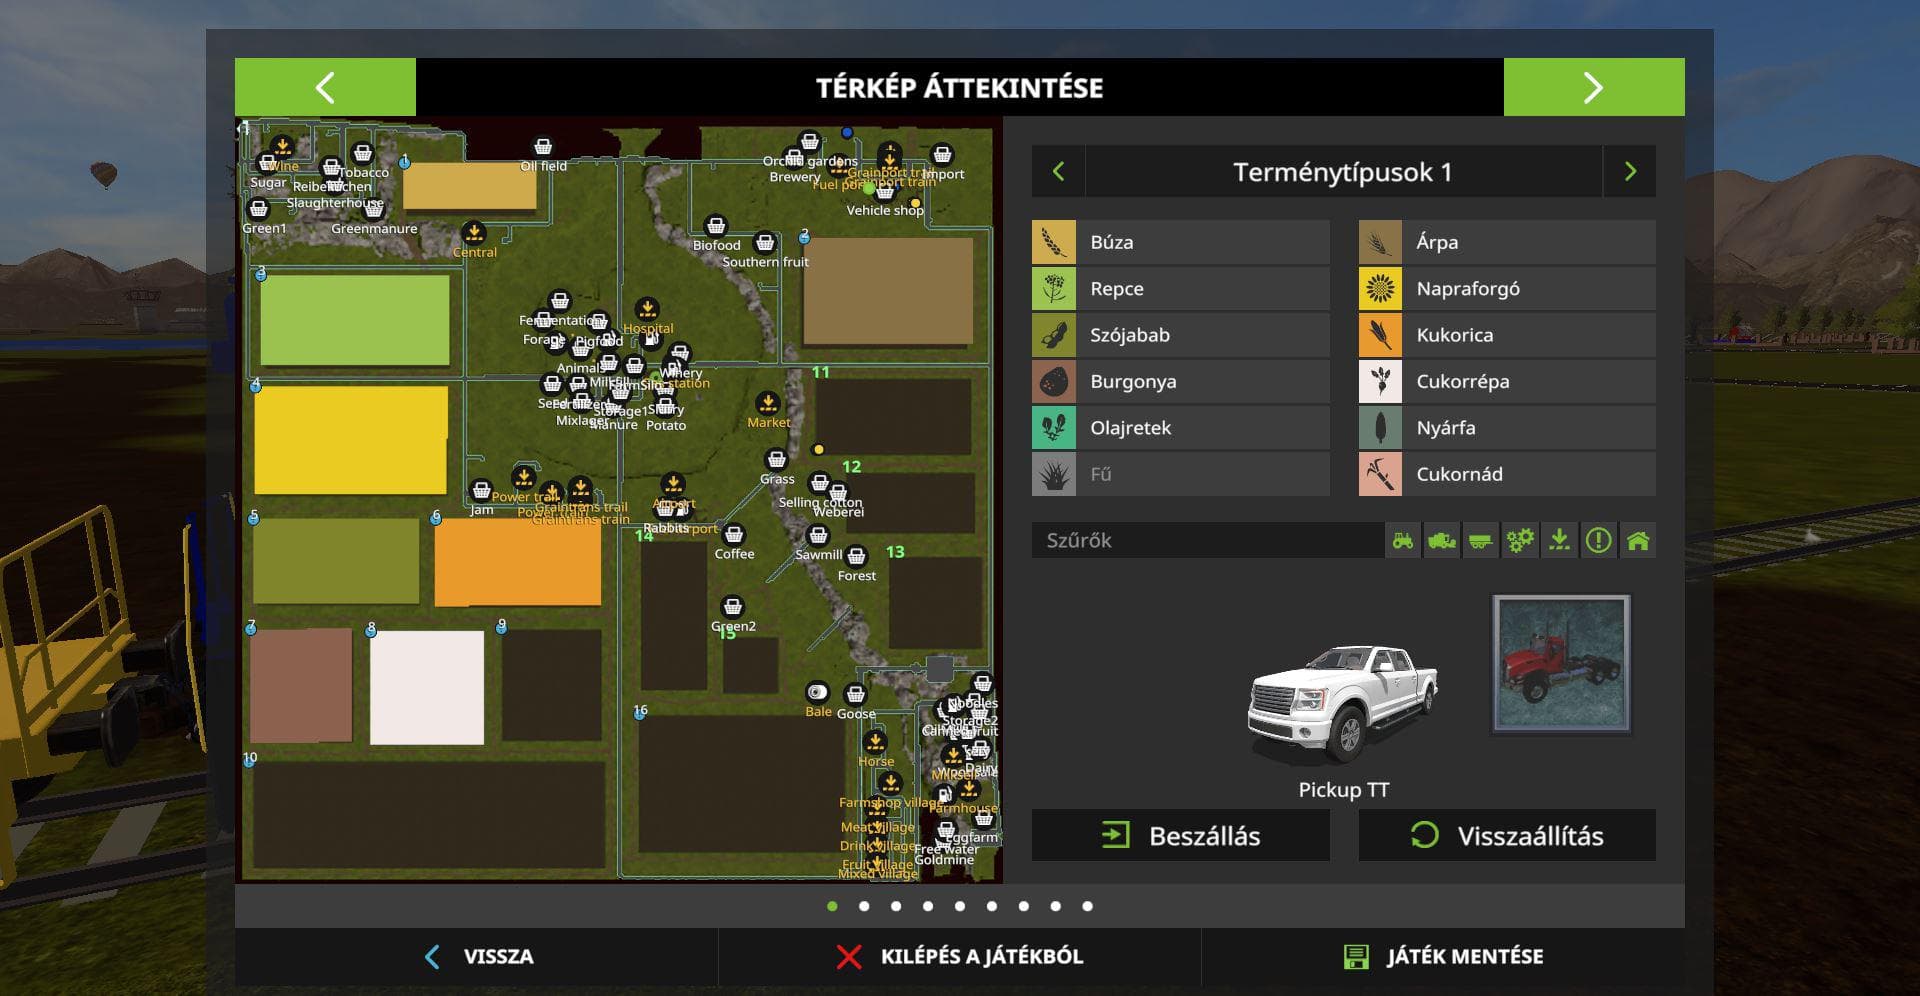1920x996 pixels.
Task: Click the Market icon on the map
Action: tap(768, 403)
